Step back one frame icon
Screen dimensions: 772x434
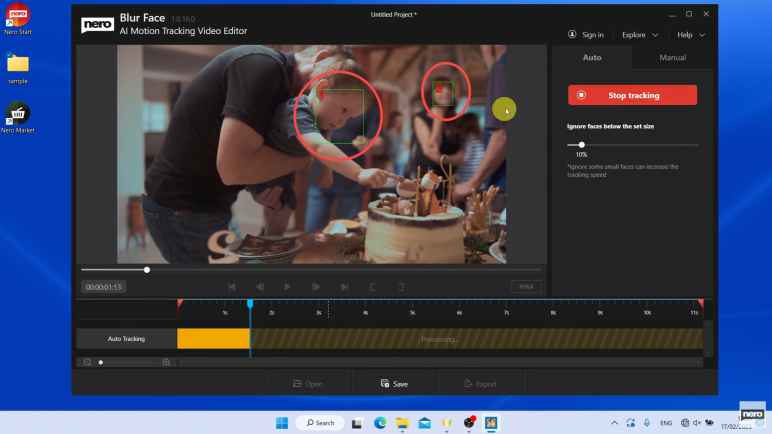260,287
